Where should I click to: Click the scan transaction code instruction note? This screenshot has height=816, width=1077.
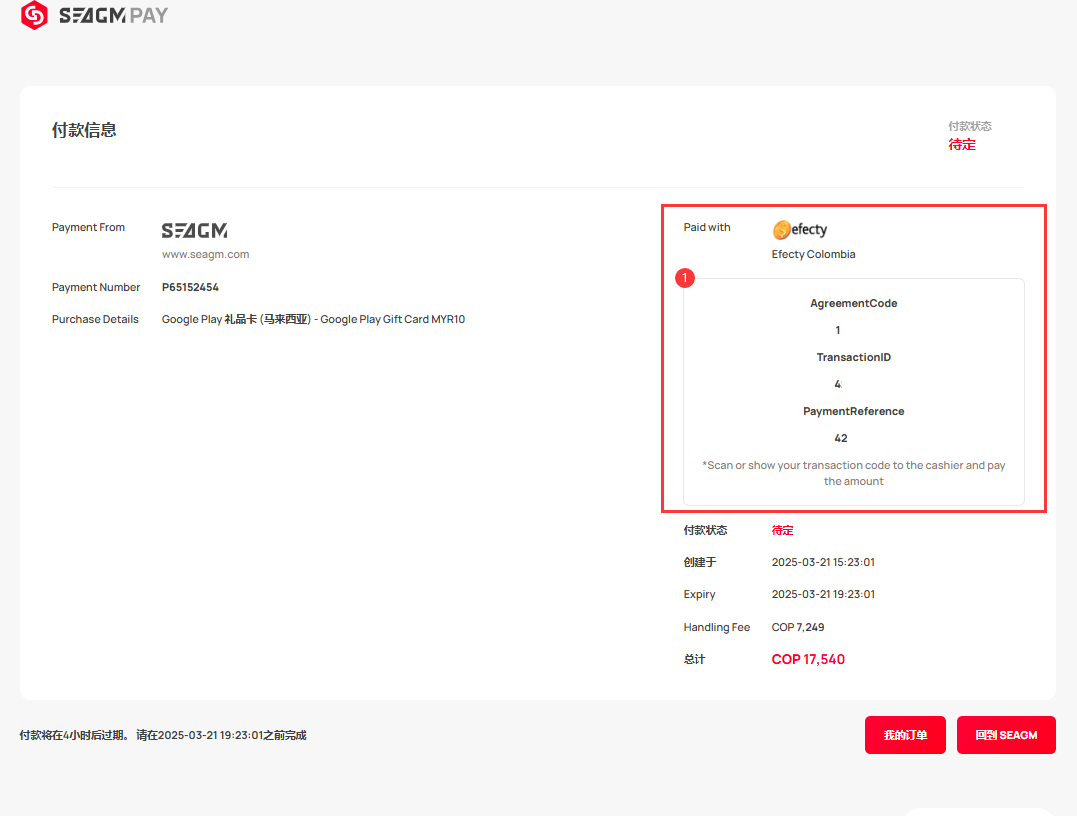(854, 473)
